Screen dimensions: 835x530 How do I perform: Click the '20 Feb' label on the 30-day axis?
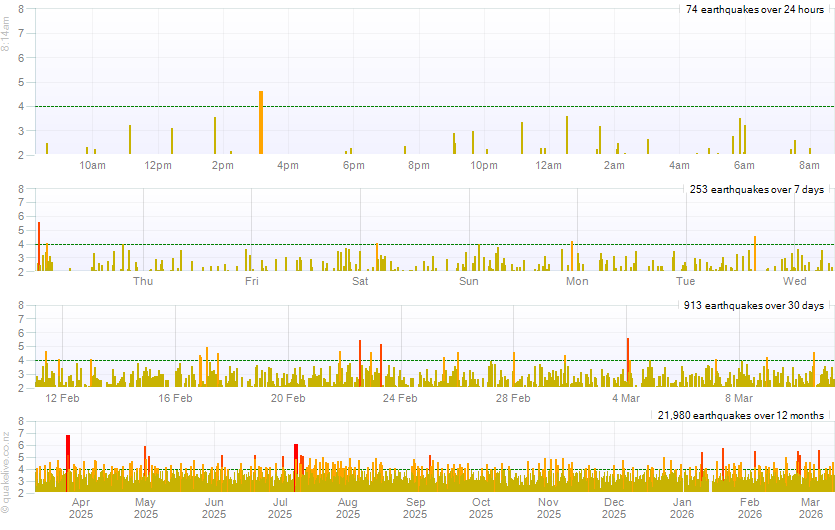click(288, 398)
